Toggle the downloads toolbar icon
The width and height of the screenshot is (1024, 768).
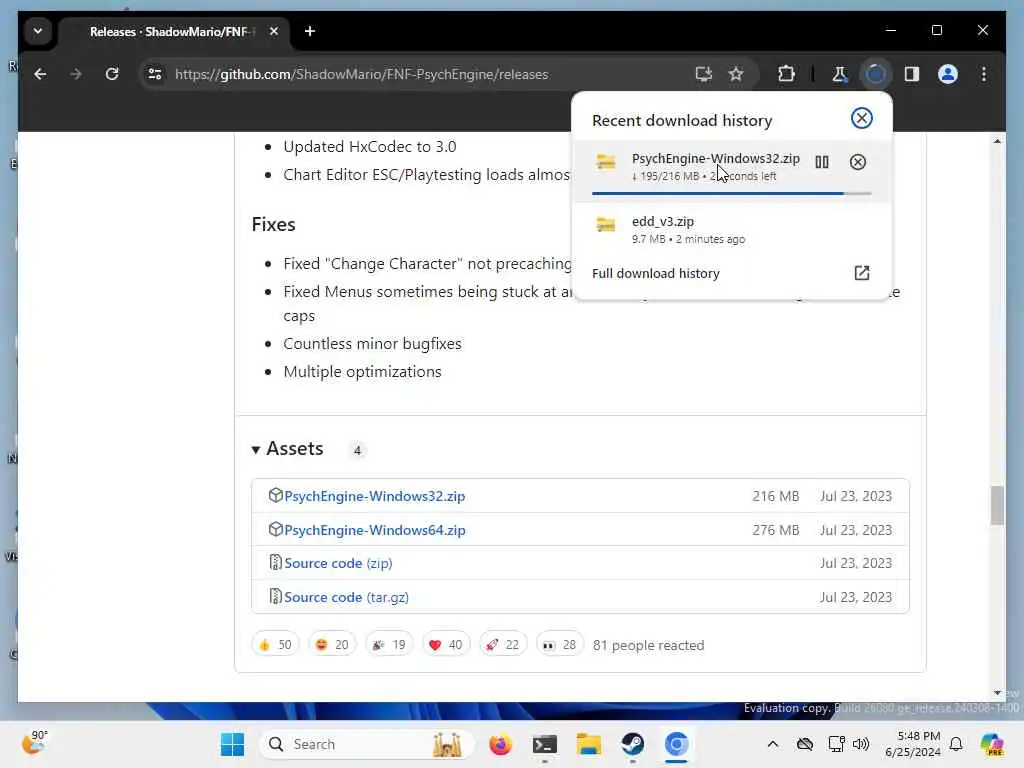875,74
